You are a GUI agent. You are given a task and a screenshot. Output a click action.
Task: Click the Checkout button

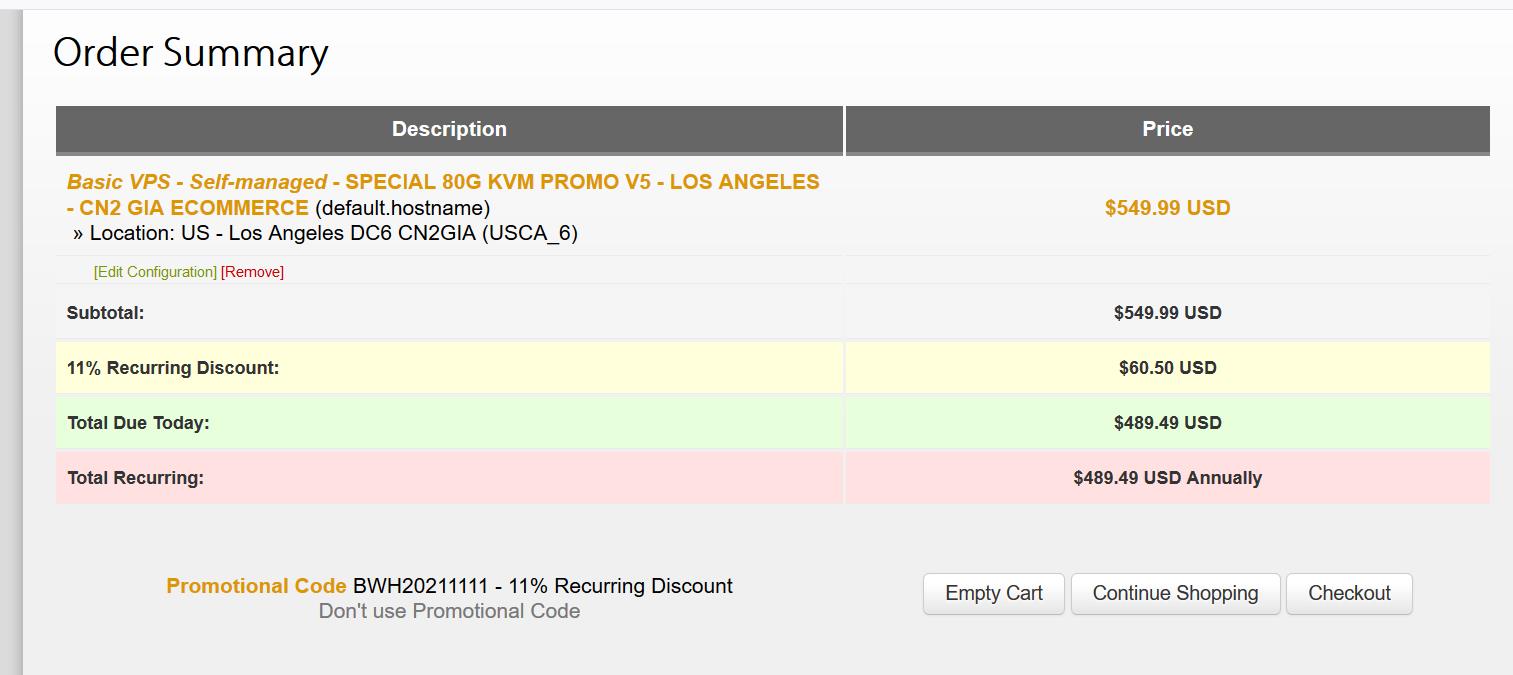[x=1349, y=594]
